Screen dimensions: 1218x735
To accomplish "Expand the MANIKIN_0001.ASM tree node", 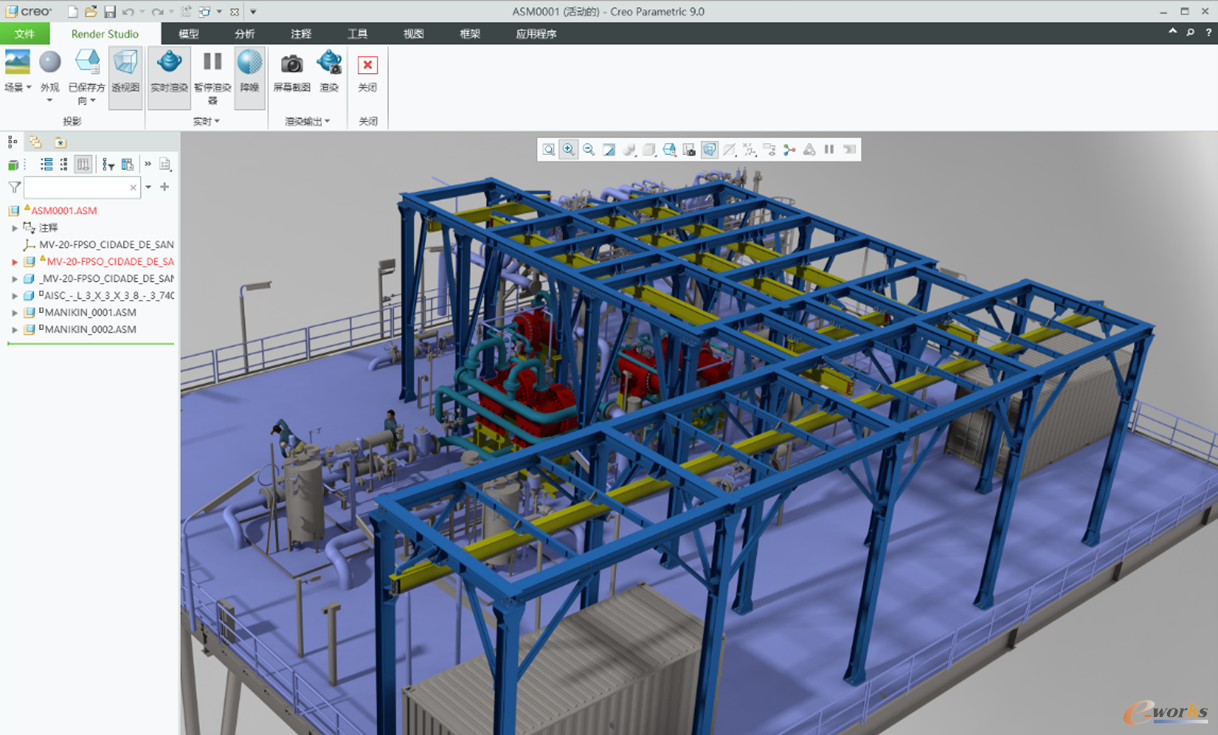I will coord(14,313).
